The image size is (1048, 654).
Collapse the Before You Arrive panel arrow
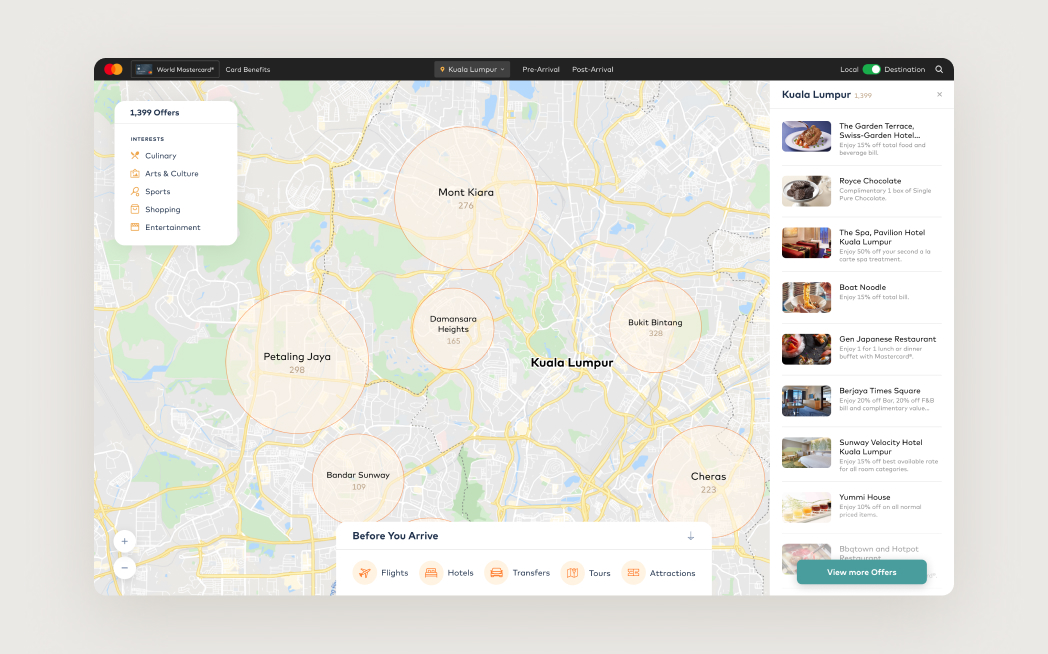(x=690, y=536)
